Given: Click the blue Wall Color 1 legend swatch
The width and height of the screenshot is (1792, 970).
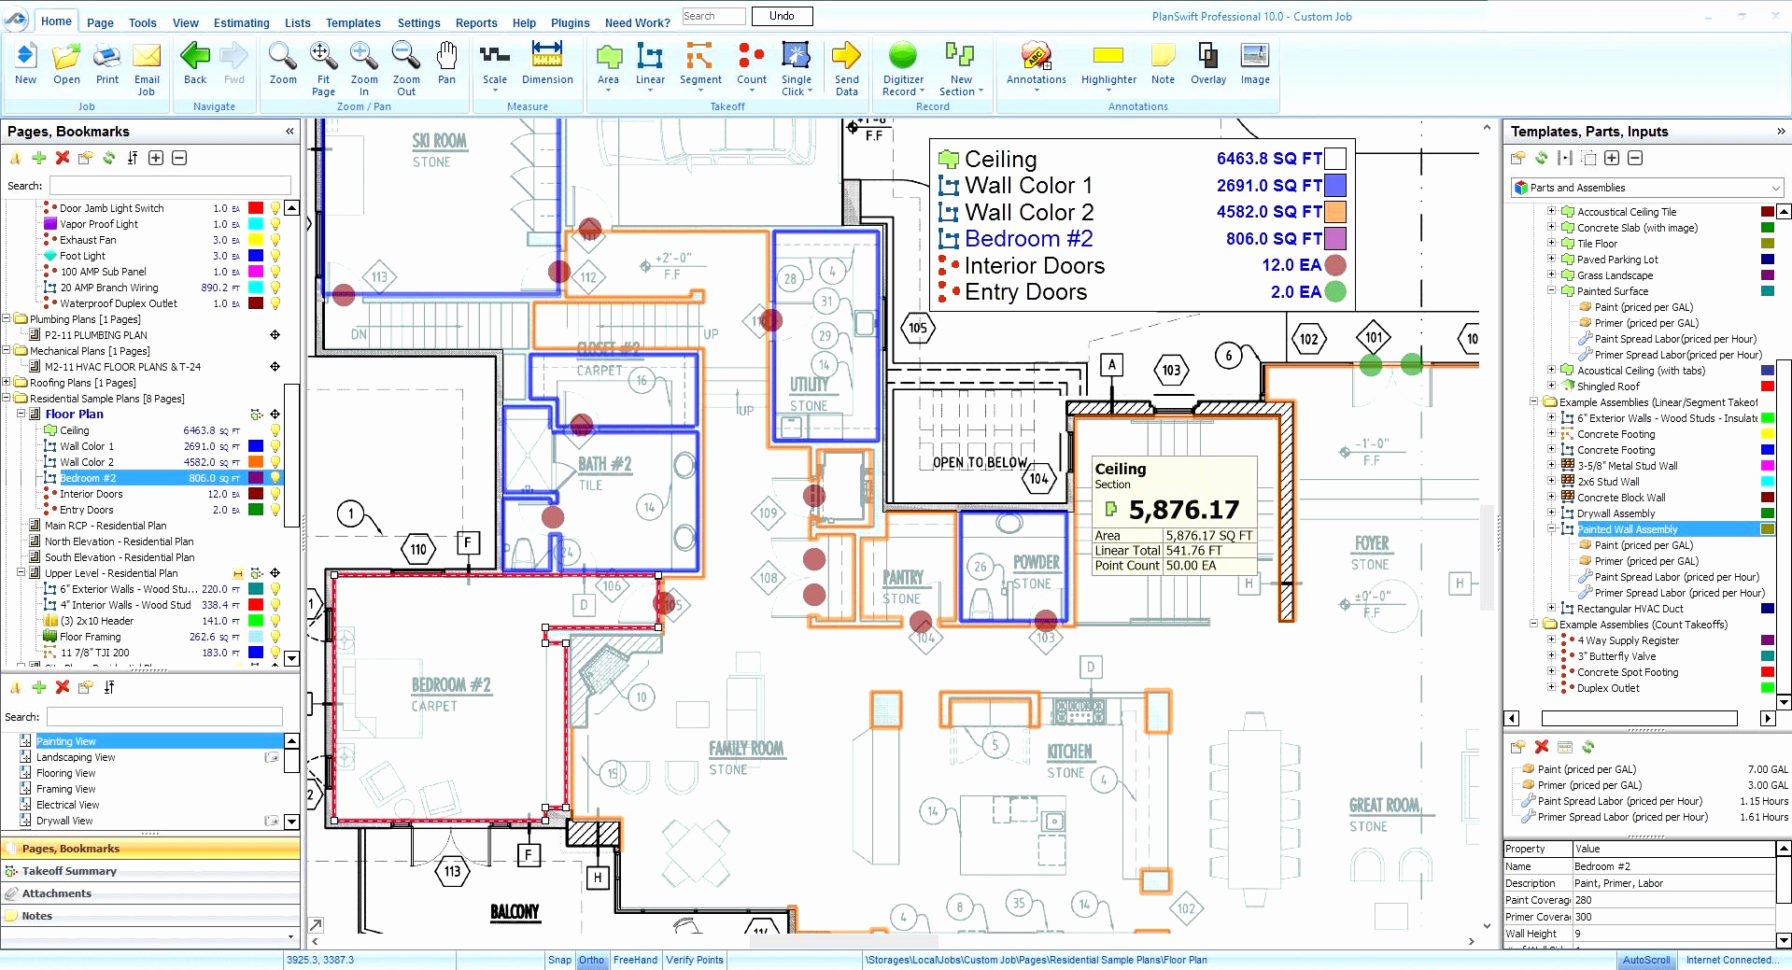Looking at the screenshot, I should 1334,185.
